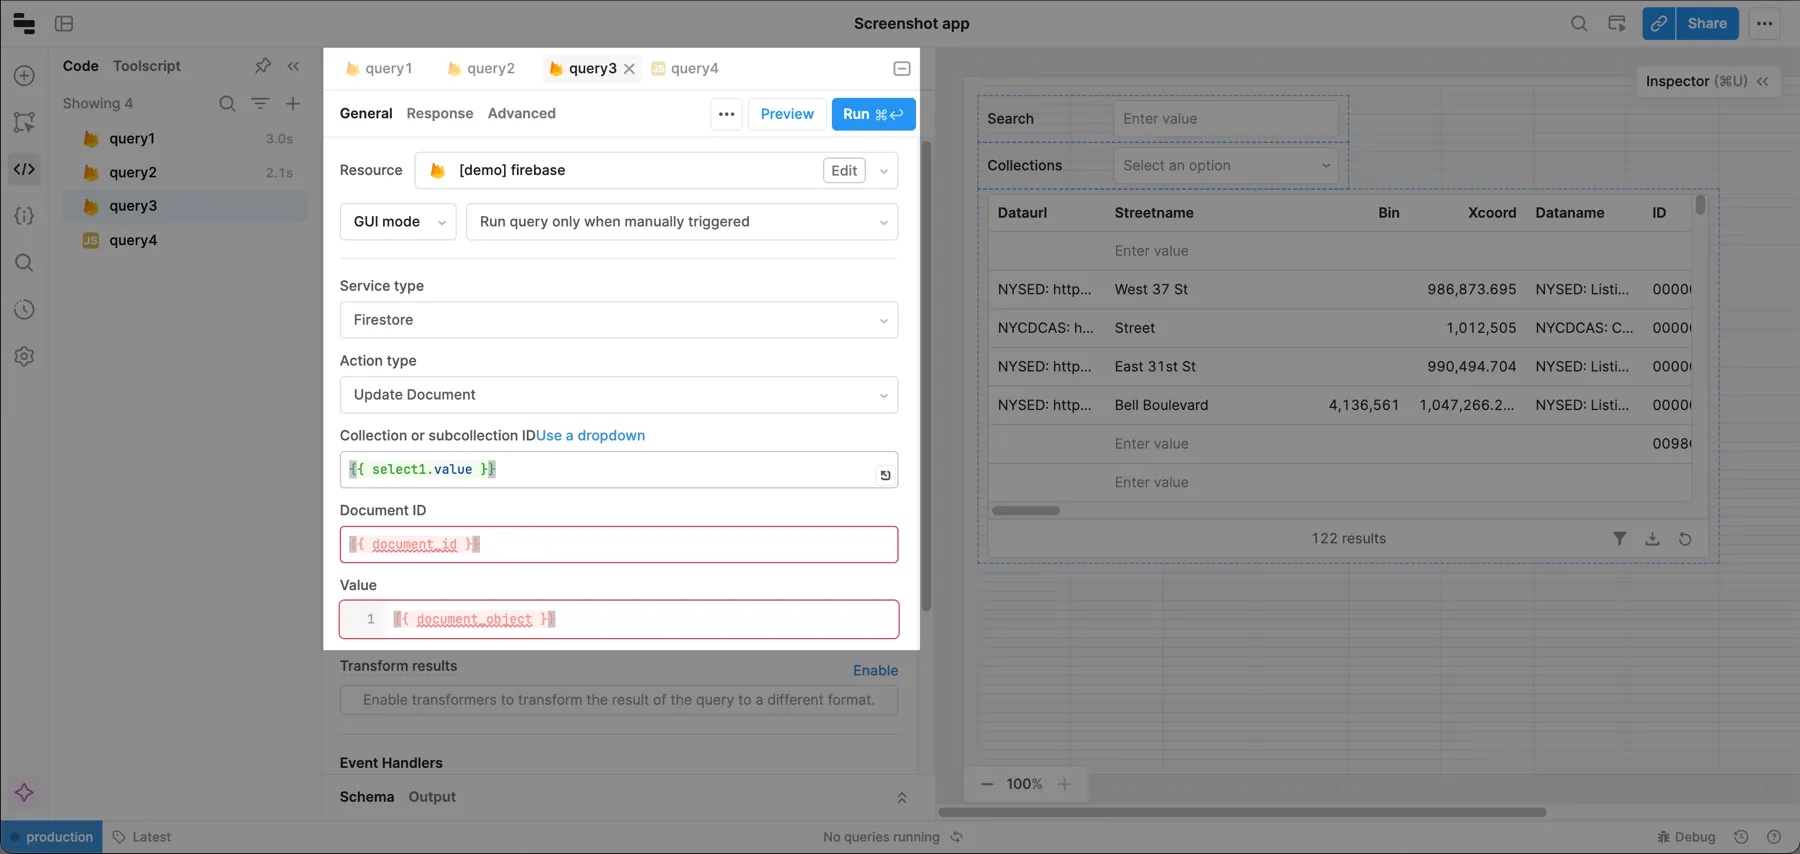Minimize the query editor panel
The height and width of the screenshot is (854, 1800).
point(901,69)
